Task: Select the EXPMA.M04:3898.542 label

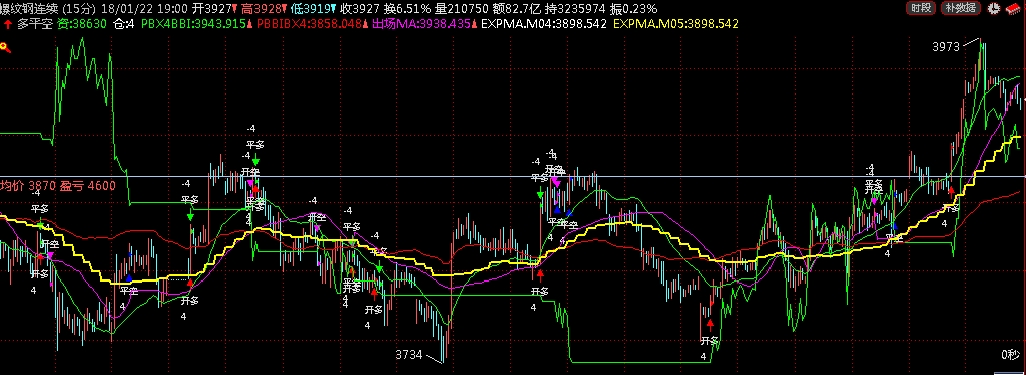Action: point(544,24)
